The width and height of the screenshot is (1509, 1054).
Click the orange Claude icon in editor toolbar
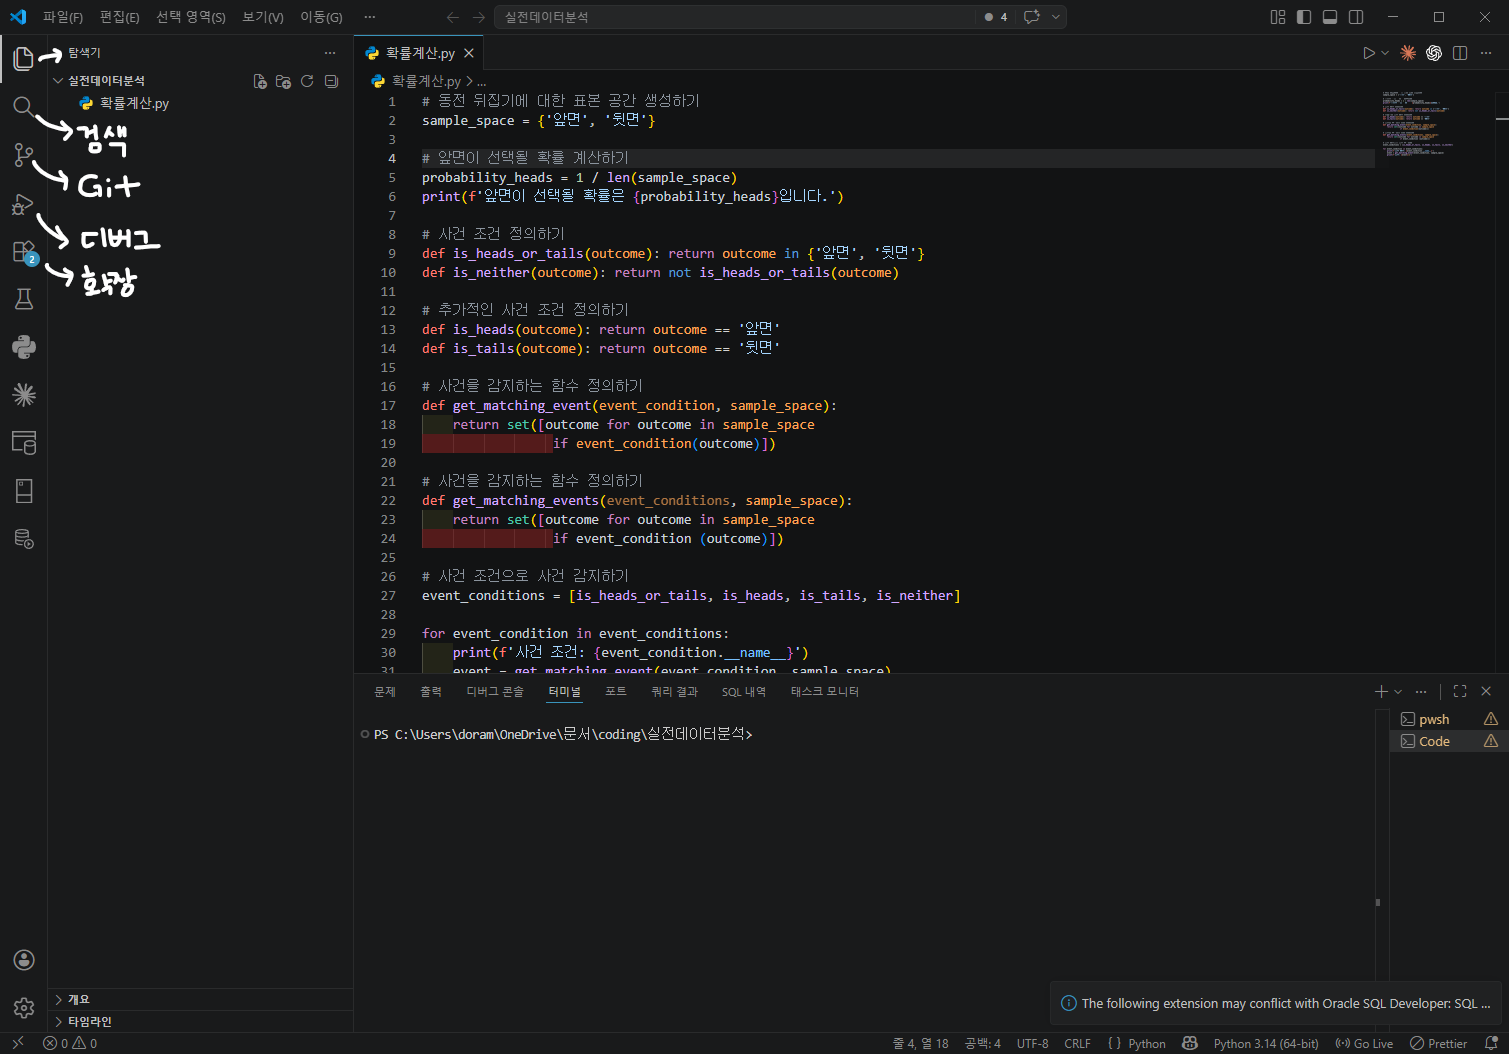1408,53
